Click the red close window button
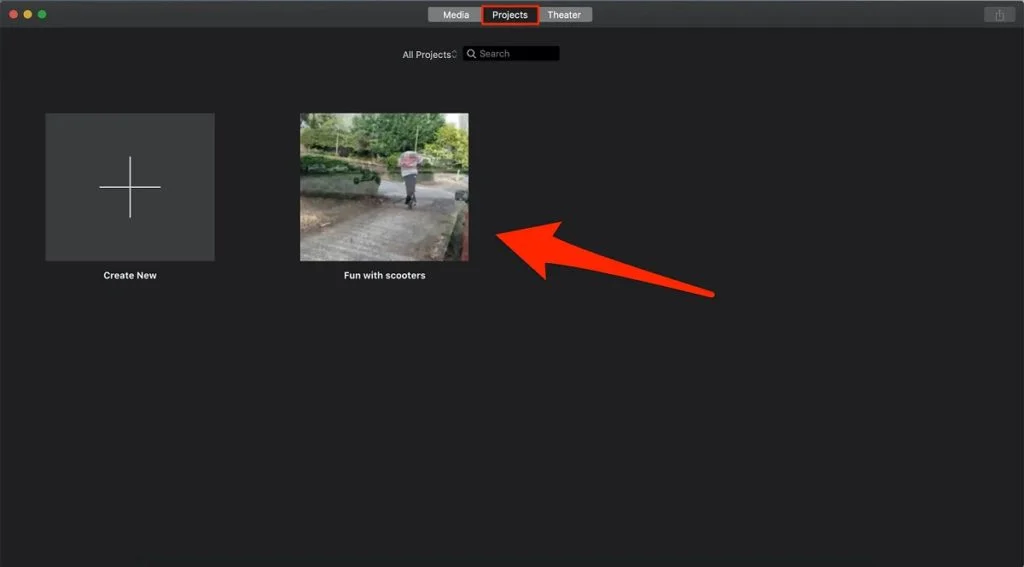Image resolution: width=1024 pixels, height=567 pixels. (14, 15)
